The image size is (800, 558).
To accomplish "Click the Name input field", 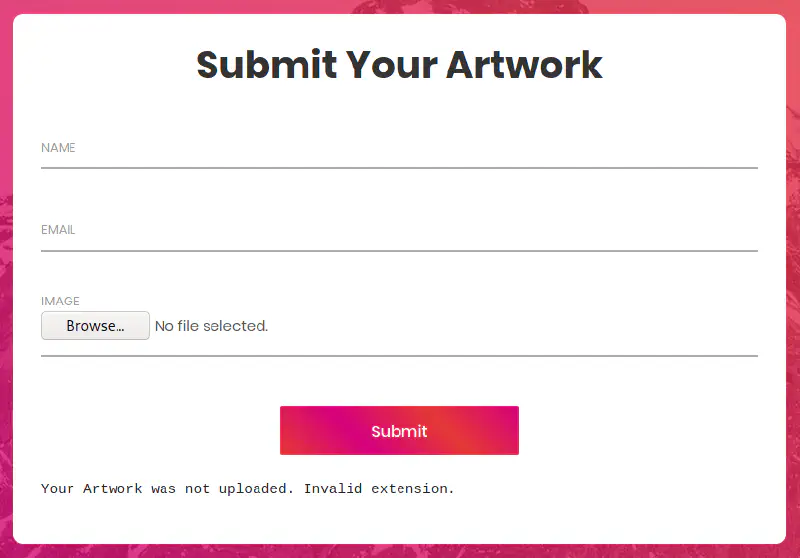I will 400,148.
